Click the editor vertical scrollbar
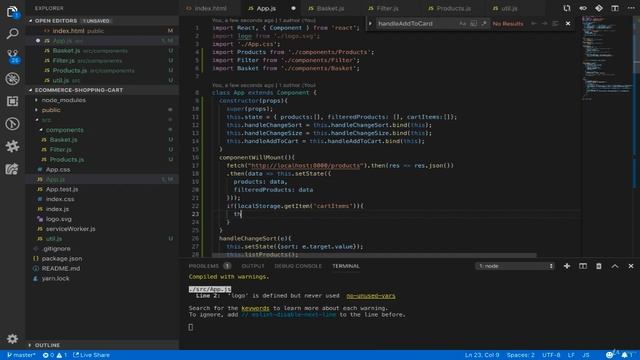 click(x=637, y=45)
